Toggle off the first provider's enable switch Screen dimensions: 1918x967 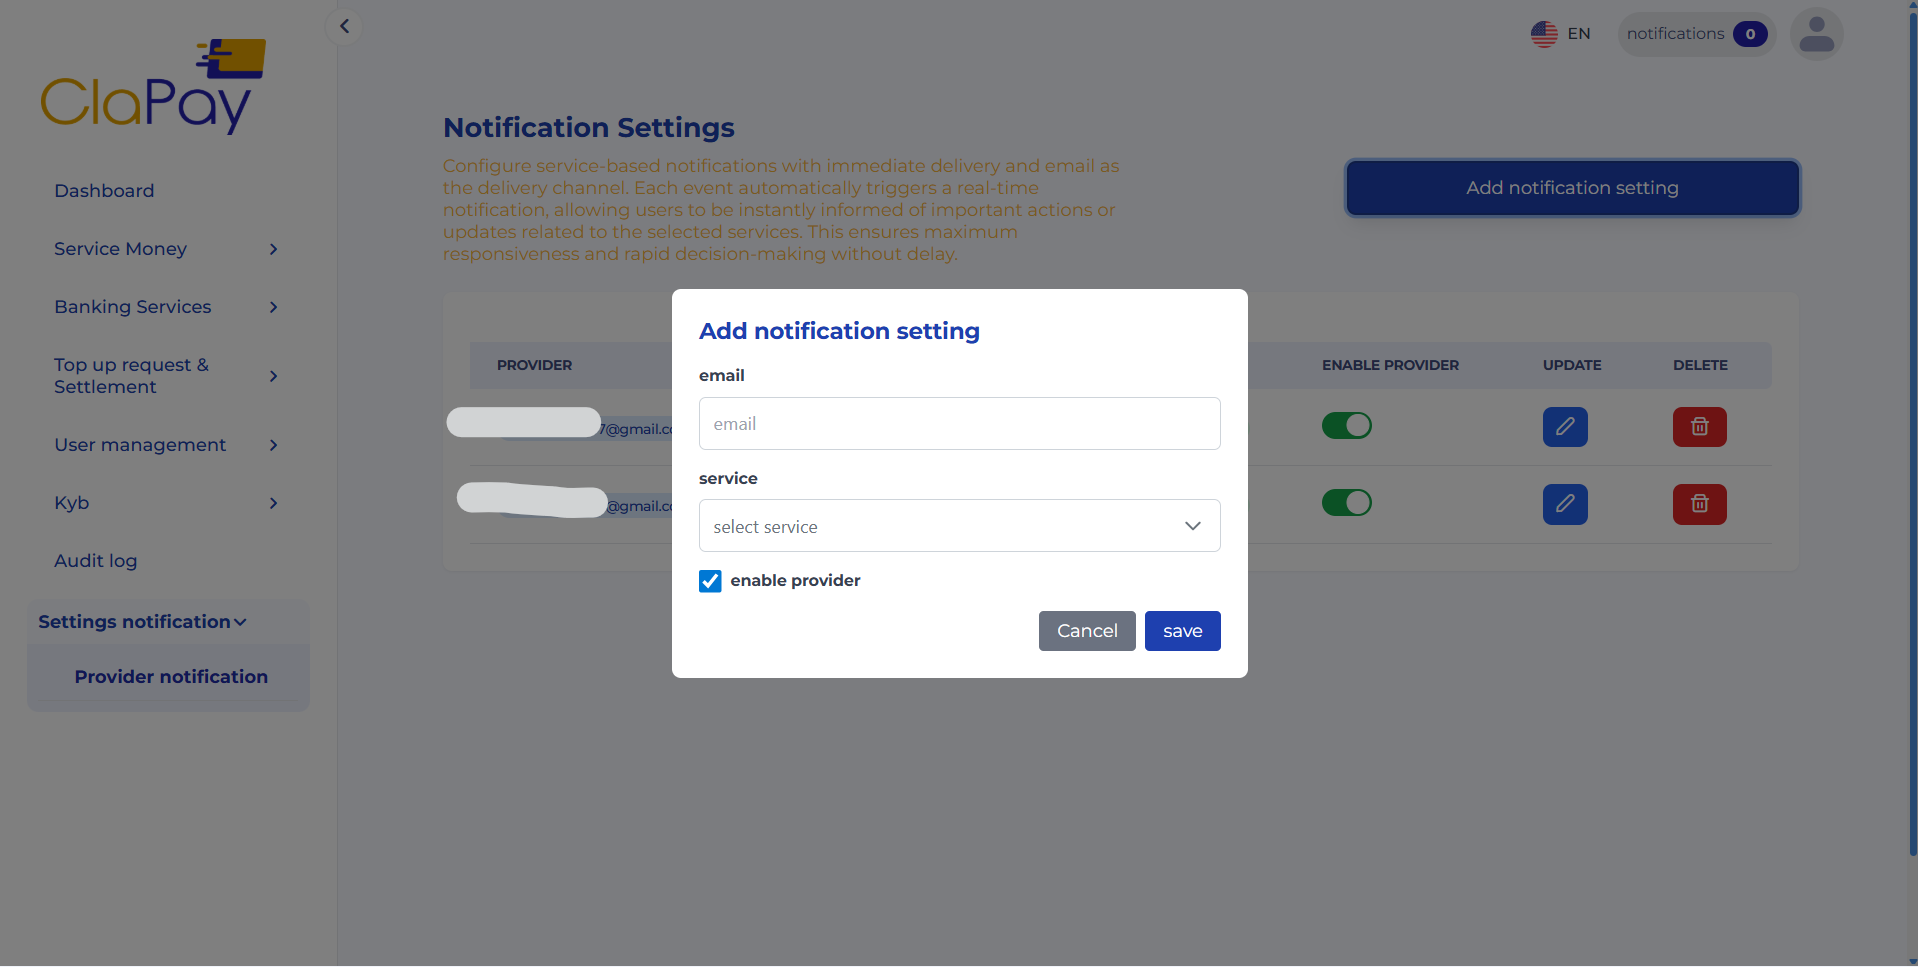(x=1347, y=425)
